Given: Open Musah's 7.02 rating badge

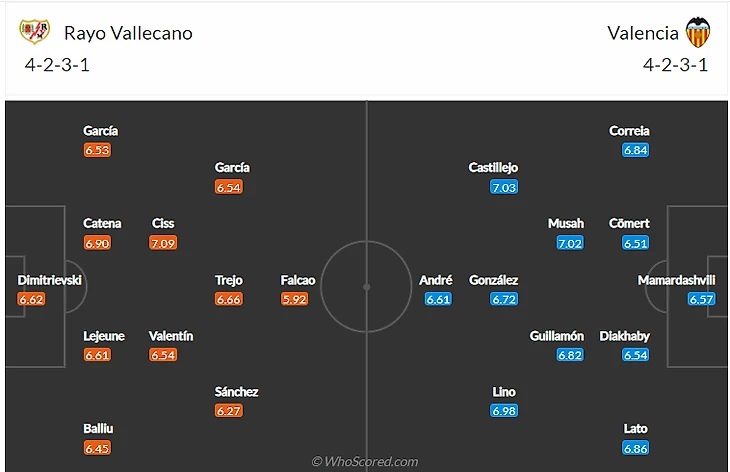Looking at the screenshot, I should tap(570, 242).
